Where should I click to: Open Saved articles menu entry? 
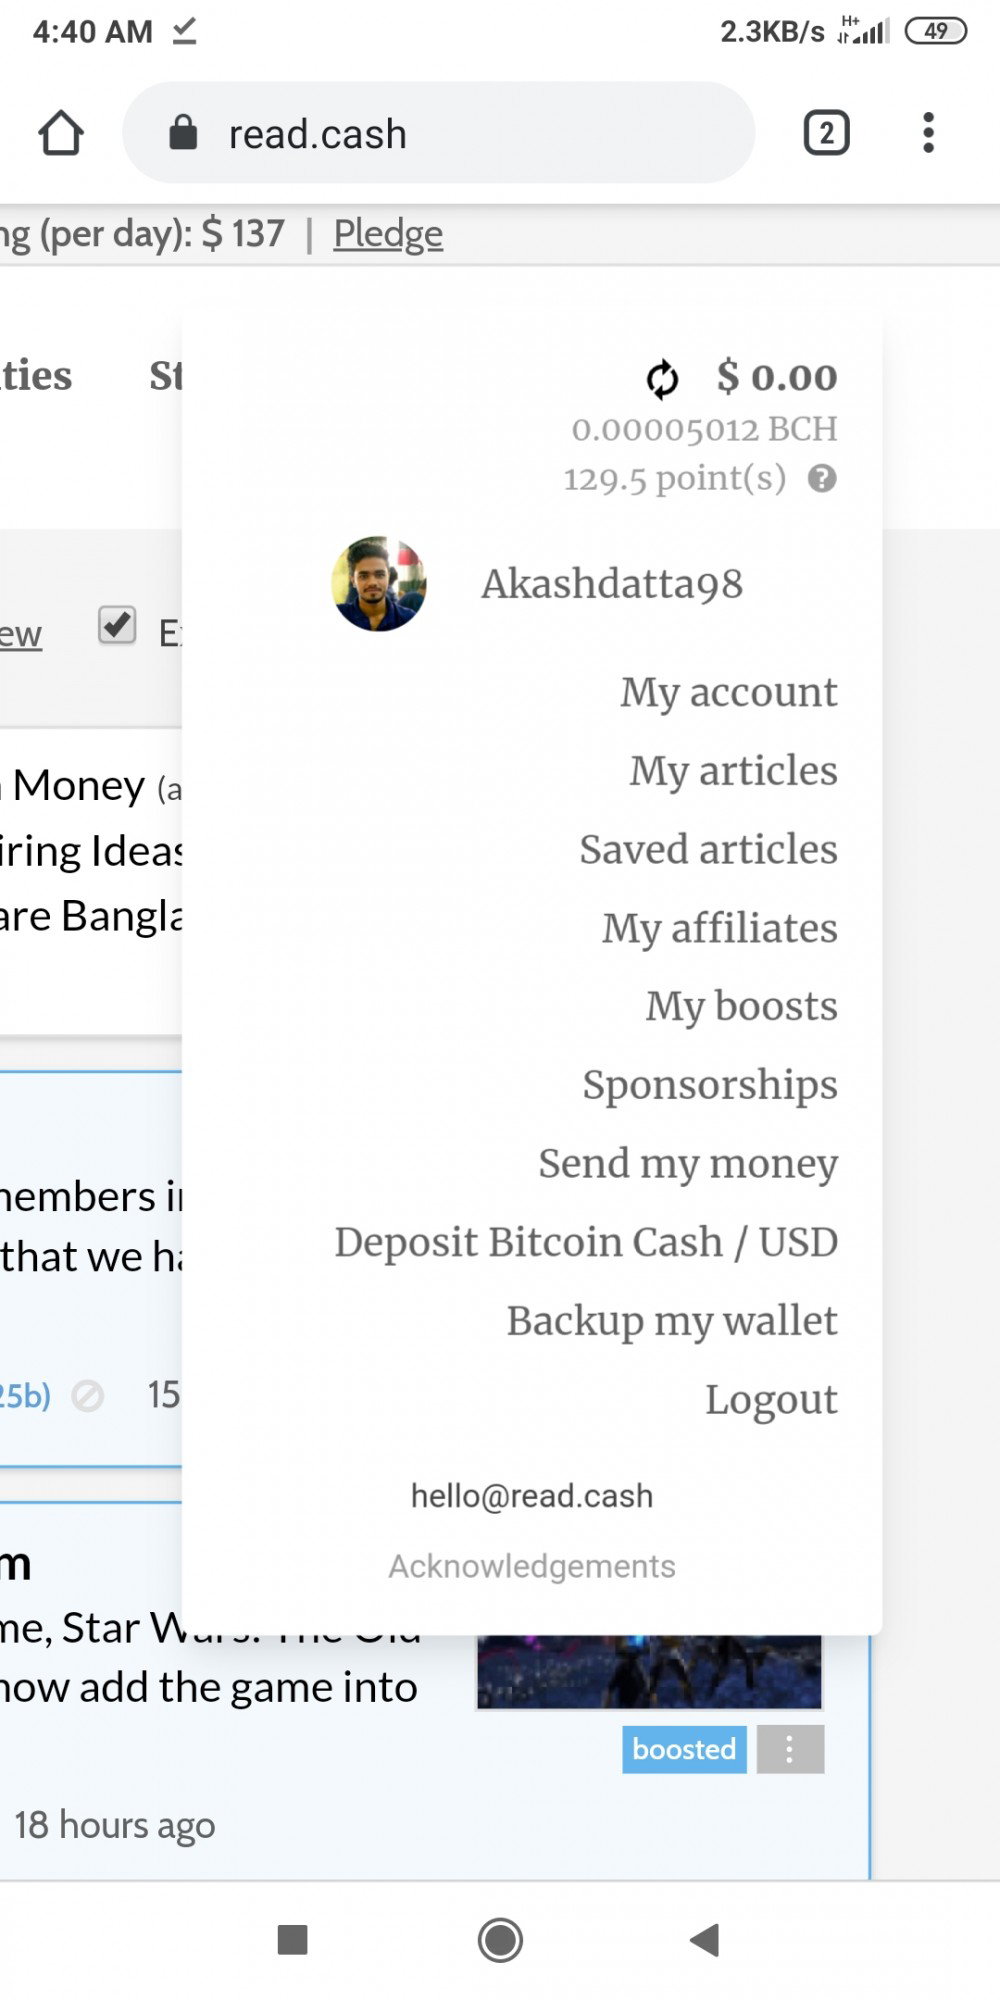click(x=709, y=849)
